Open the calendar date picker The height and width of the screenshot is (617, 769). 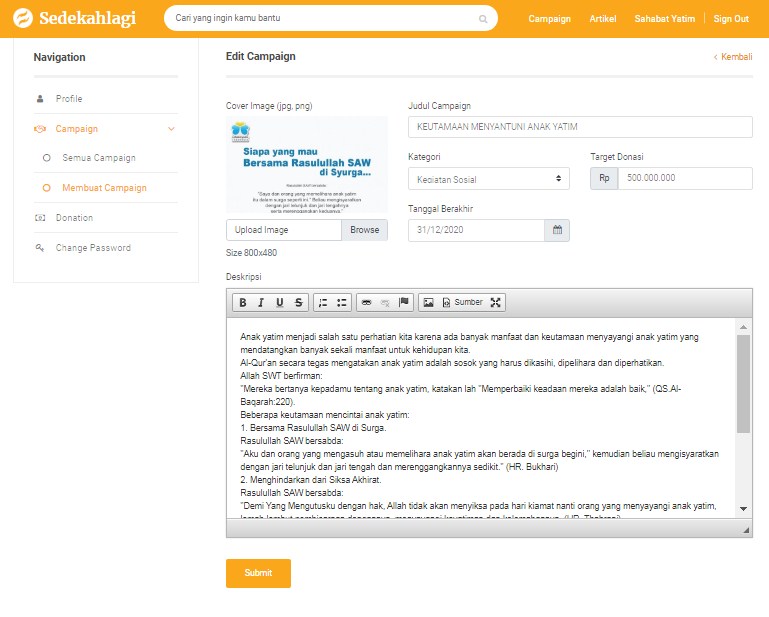[557, 230]
